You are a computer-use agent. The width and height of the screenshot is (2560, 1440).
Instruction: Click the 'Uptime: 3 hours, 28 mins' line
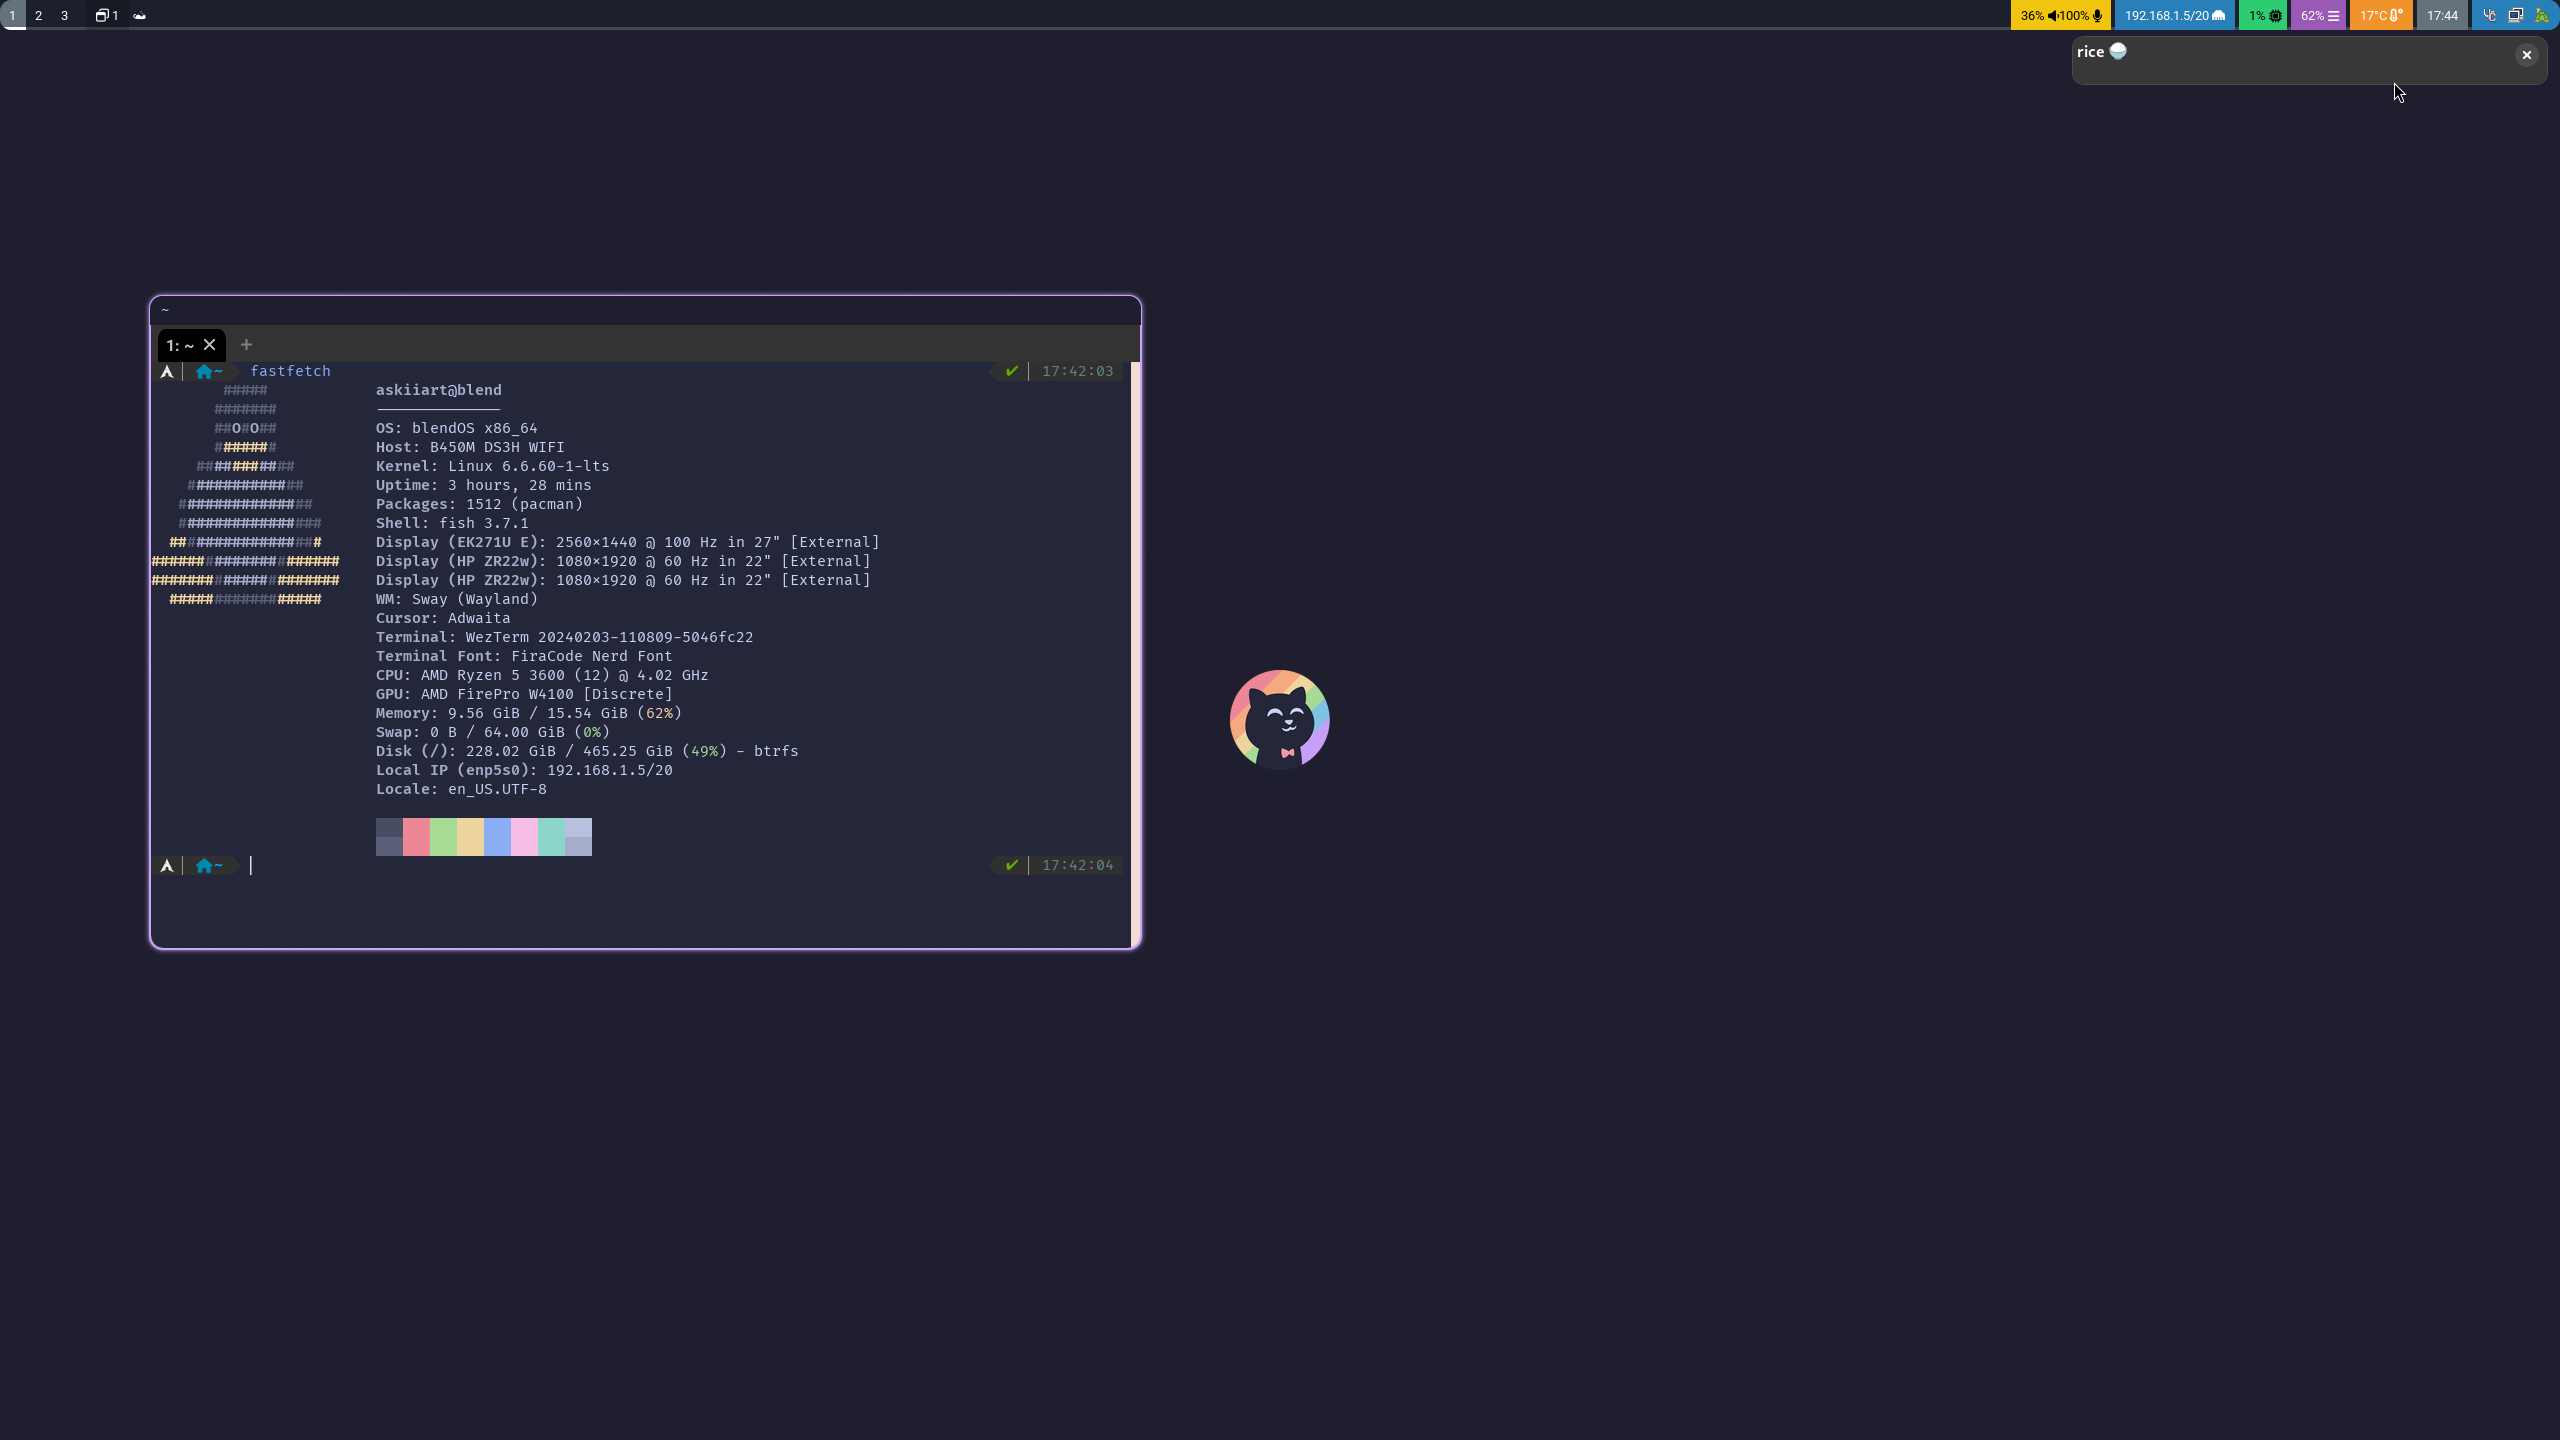tap(484, 485)
